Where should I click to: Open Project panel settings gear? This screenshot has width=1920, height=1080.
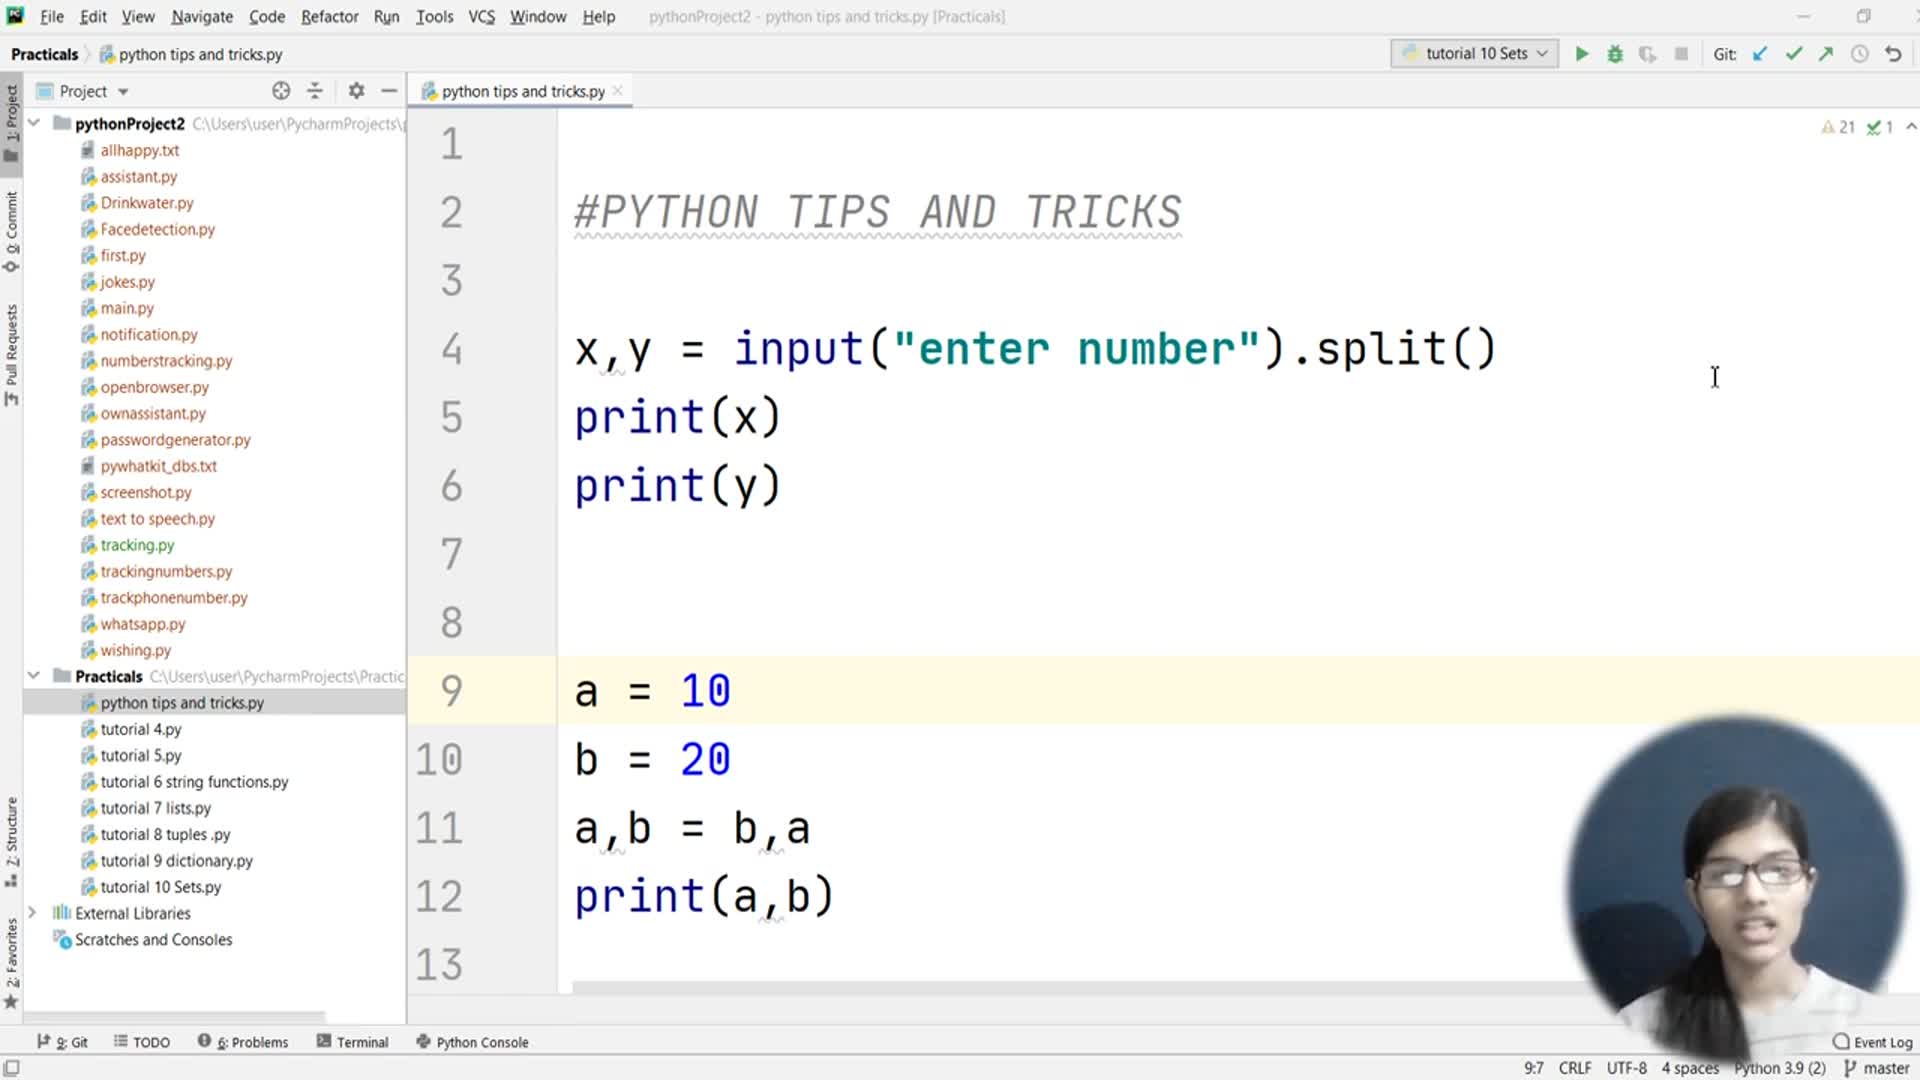click(356, 91)
